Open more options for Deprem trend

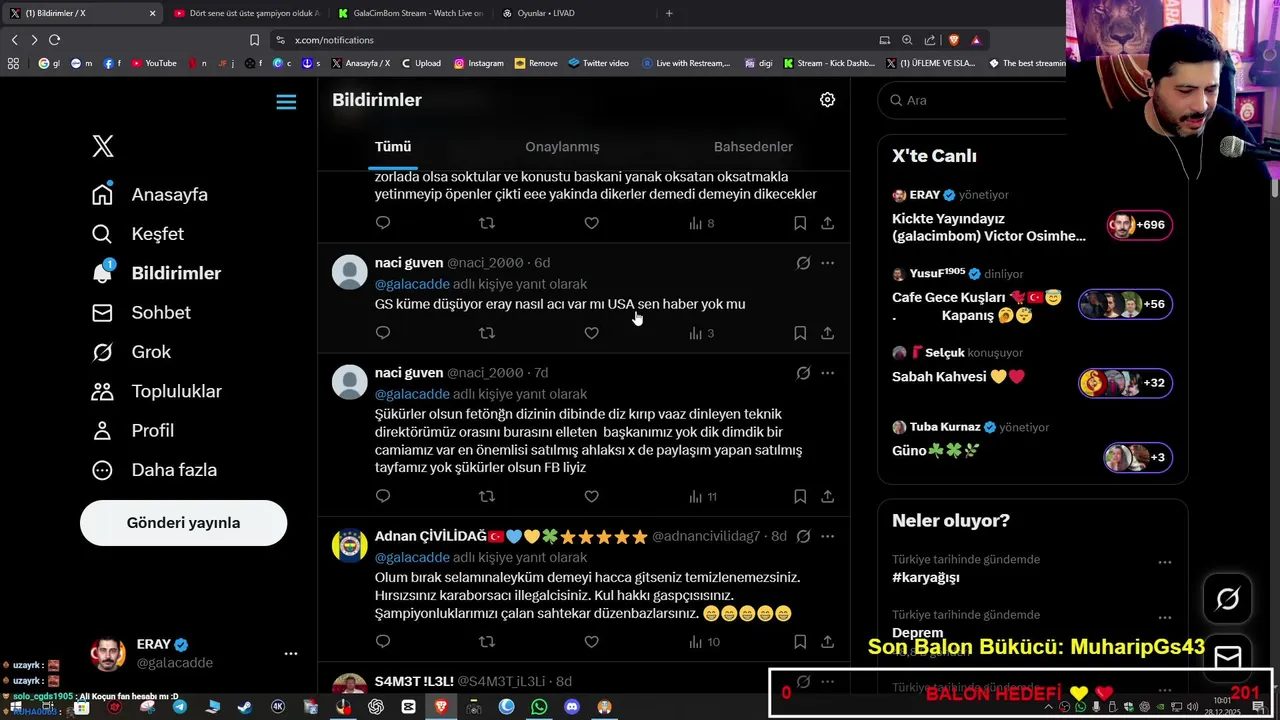coord(1164,617)
